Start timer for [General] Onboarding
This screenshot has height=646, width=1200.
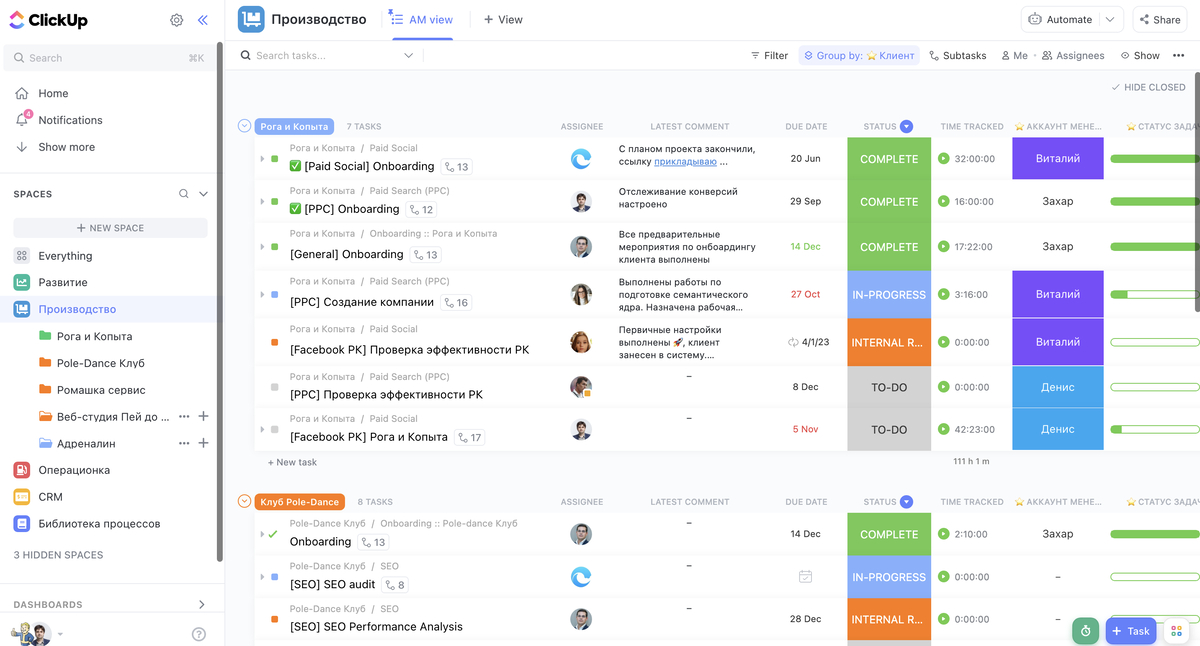[x=943, y=247]
